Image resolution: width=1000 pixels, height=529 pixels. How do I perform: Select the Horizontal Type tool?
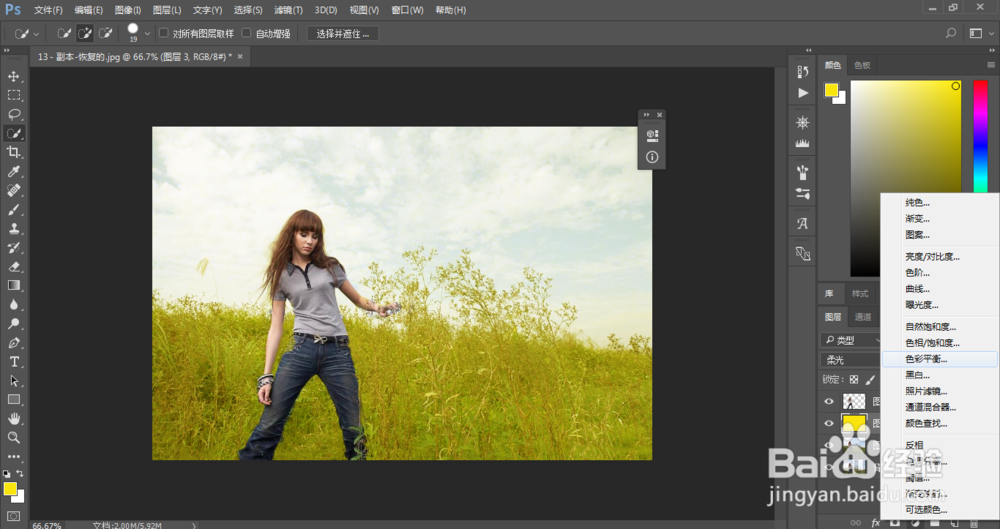(13, 362)
